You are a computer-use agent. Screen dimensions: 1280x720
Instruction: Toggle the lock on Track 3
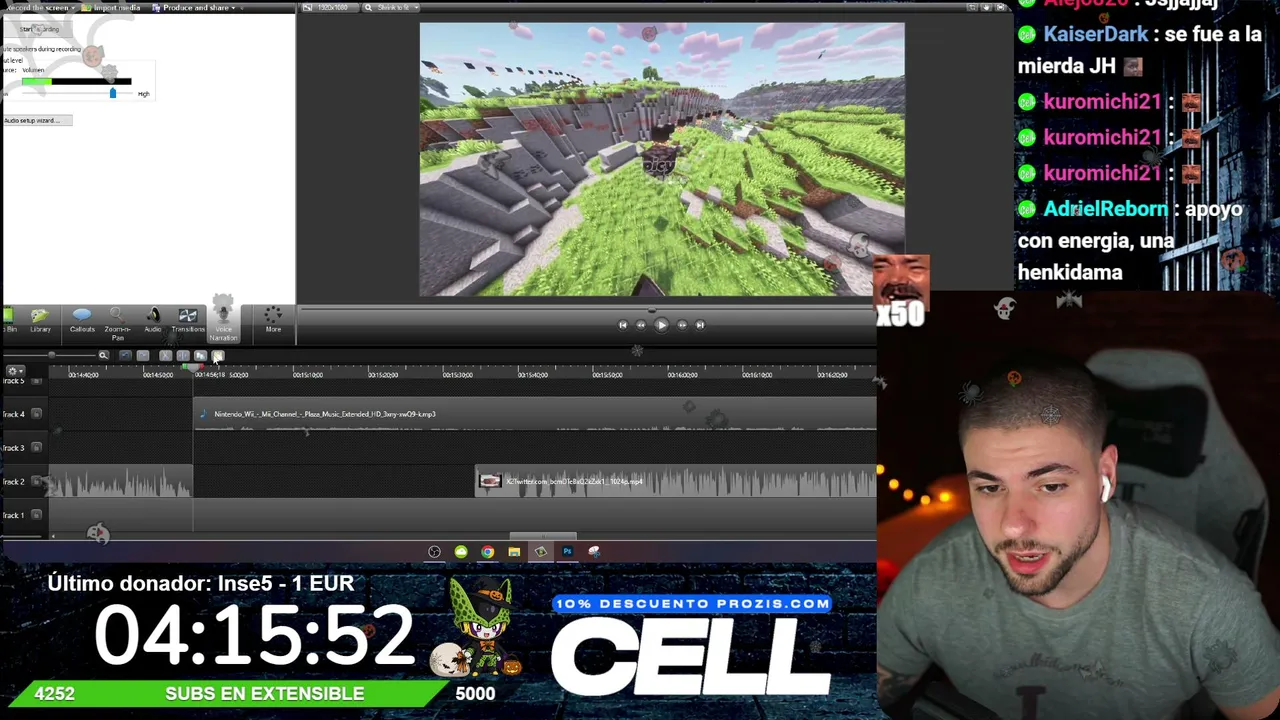(37, 448)
